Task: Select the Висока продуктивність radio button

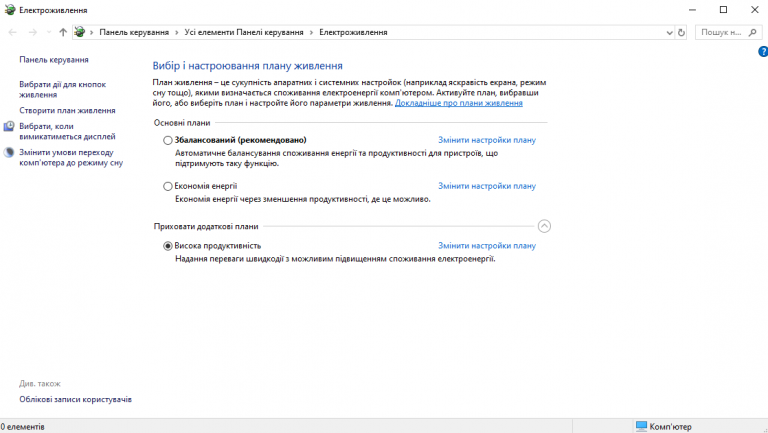Action: point(168,246)
